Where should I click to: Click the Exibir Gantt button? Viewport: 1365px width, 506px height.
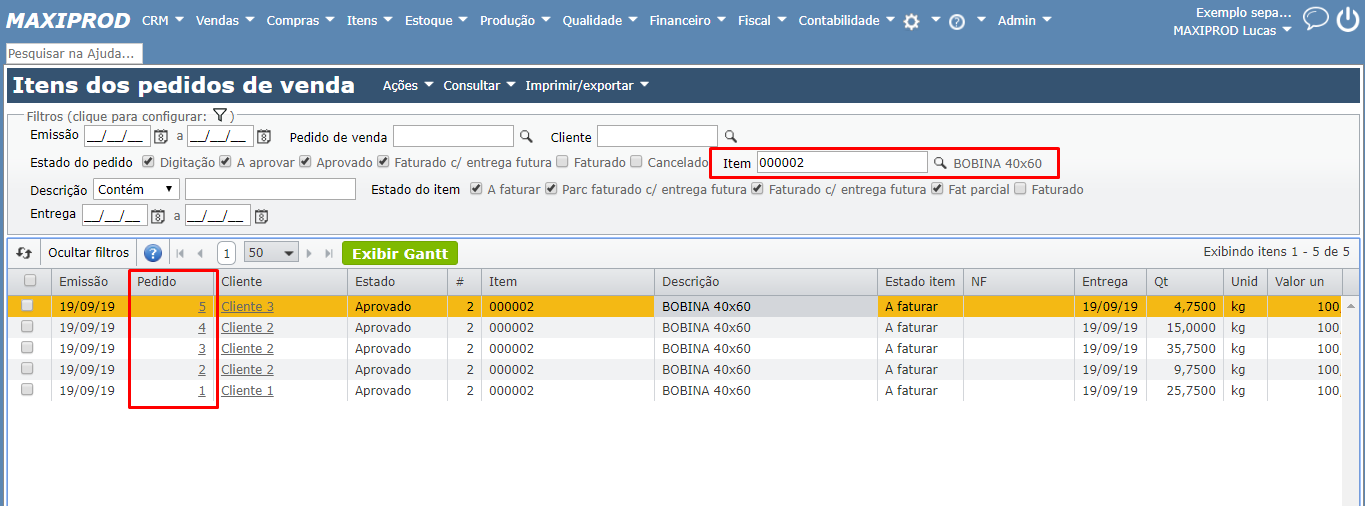tap(400, 253)
